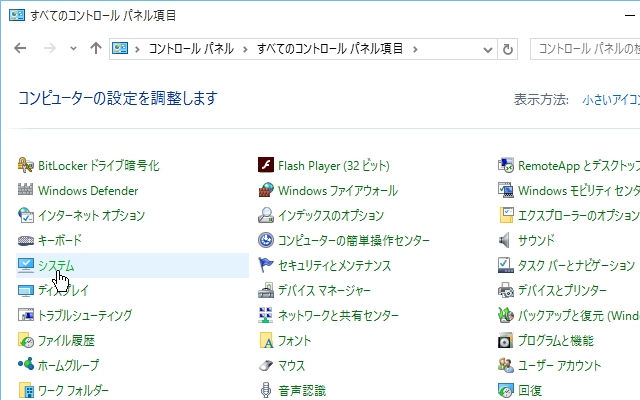
Task: Click the システム monitor icon
Action: [26, 265]
